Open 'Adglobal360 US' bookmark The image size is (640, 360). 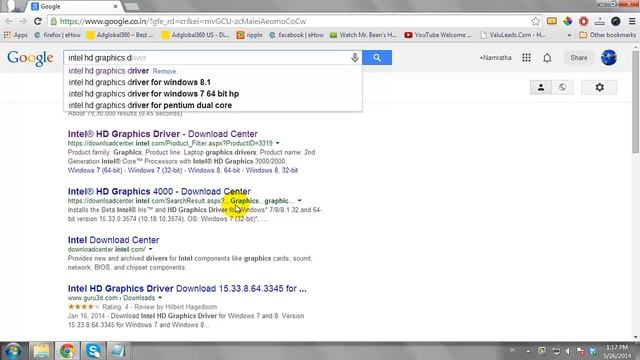click(195, 35)
